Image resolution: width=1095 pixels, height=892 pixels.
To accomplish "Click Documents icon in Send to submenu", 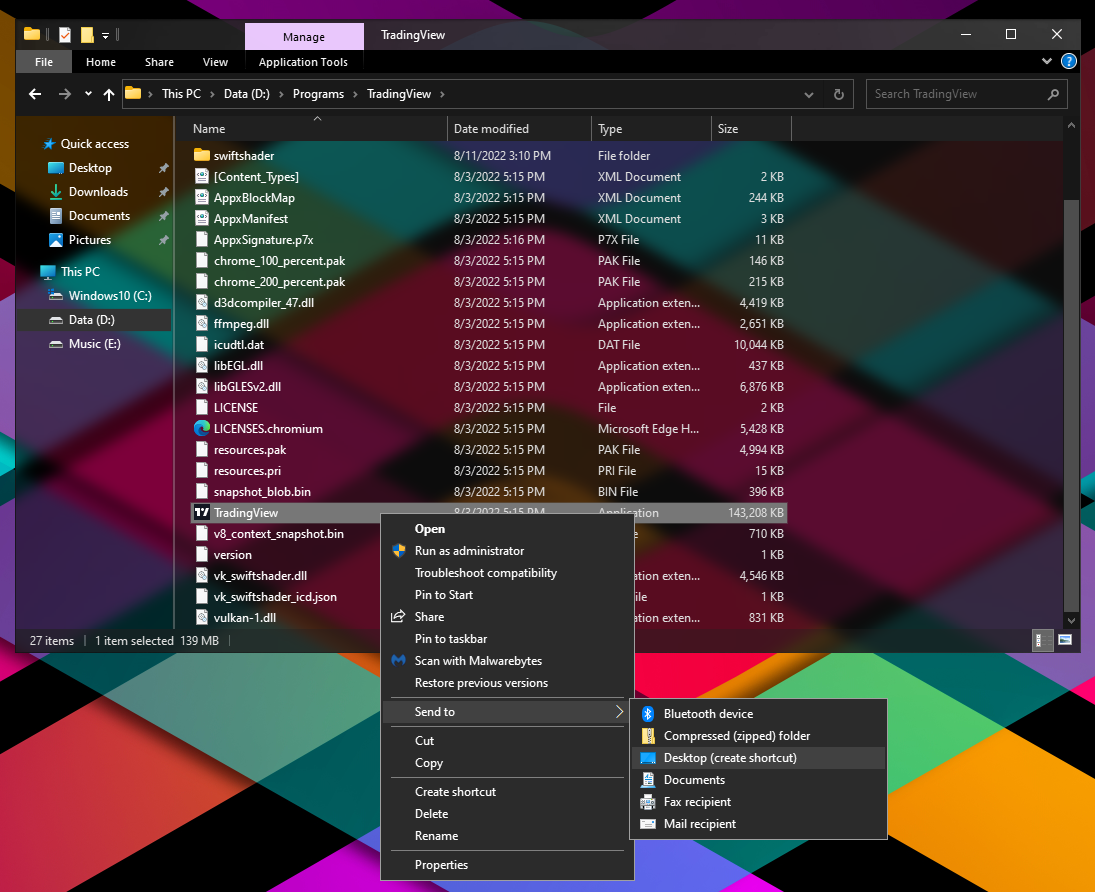I will coord(648,780).
